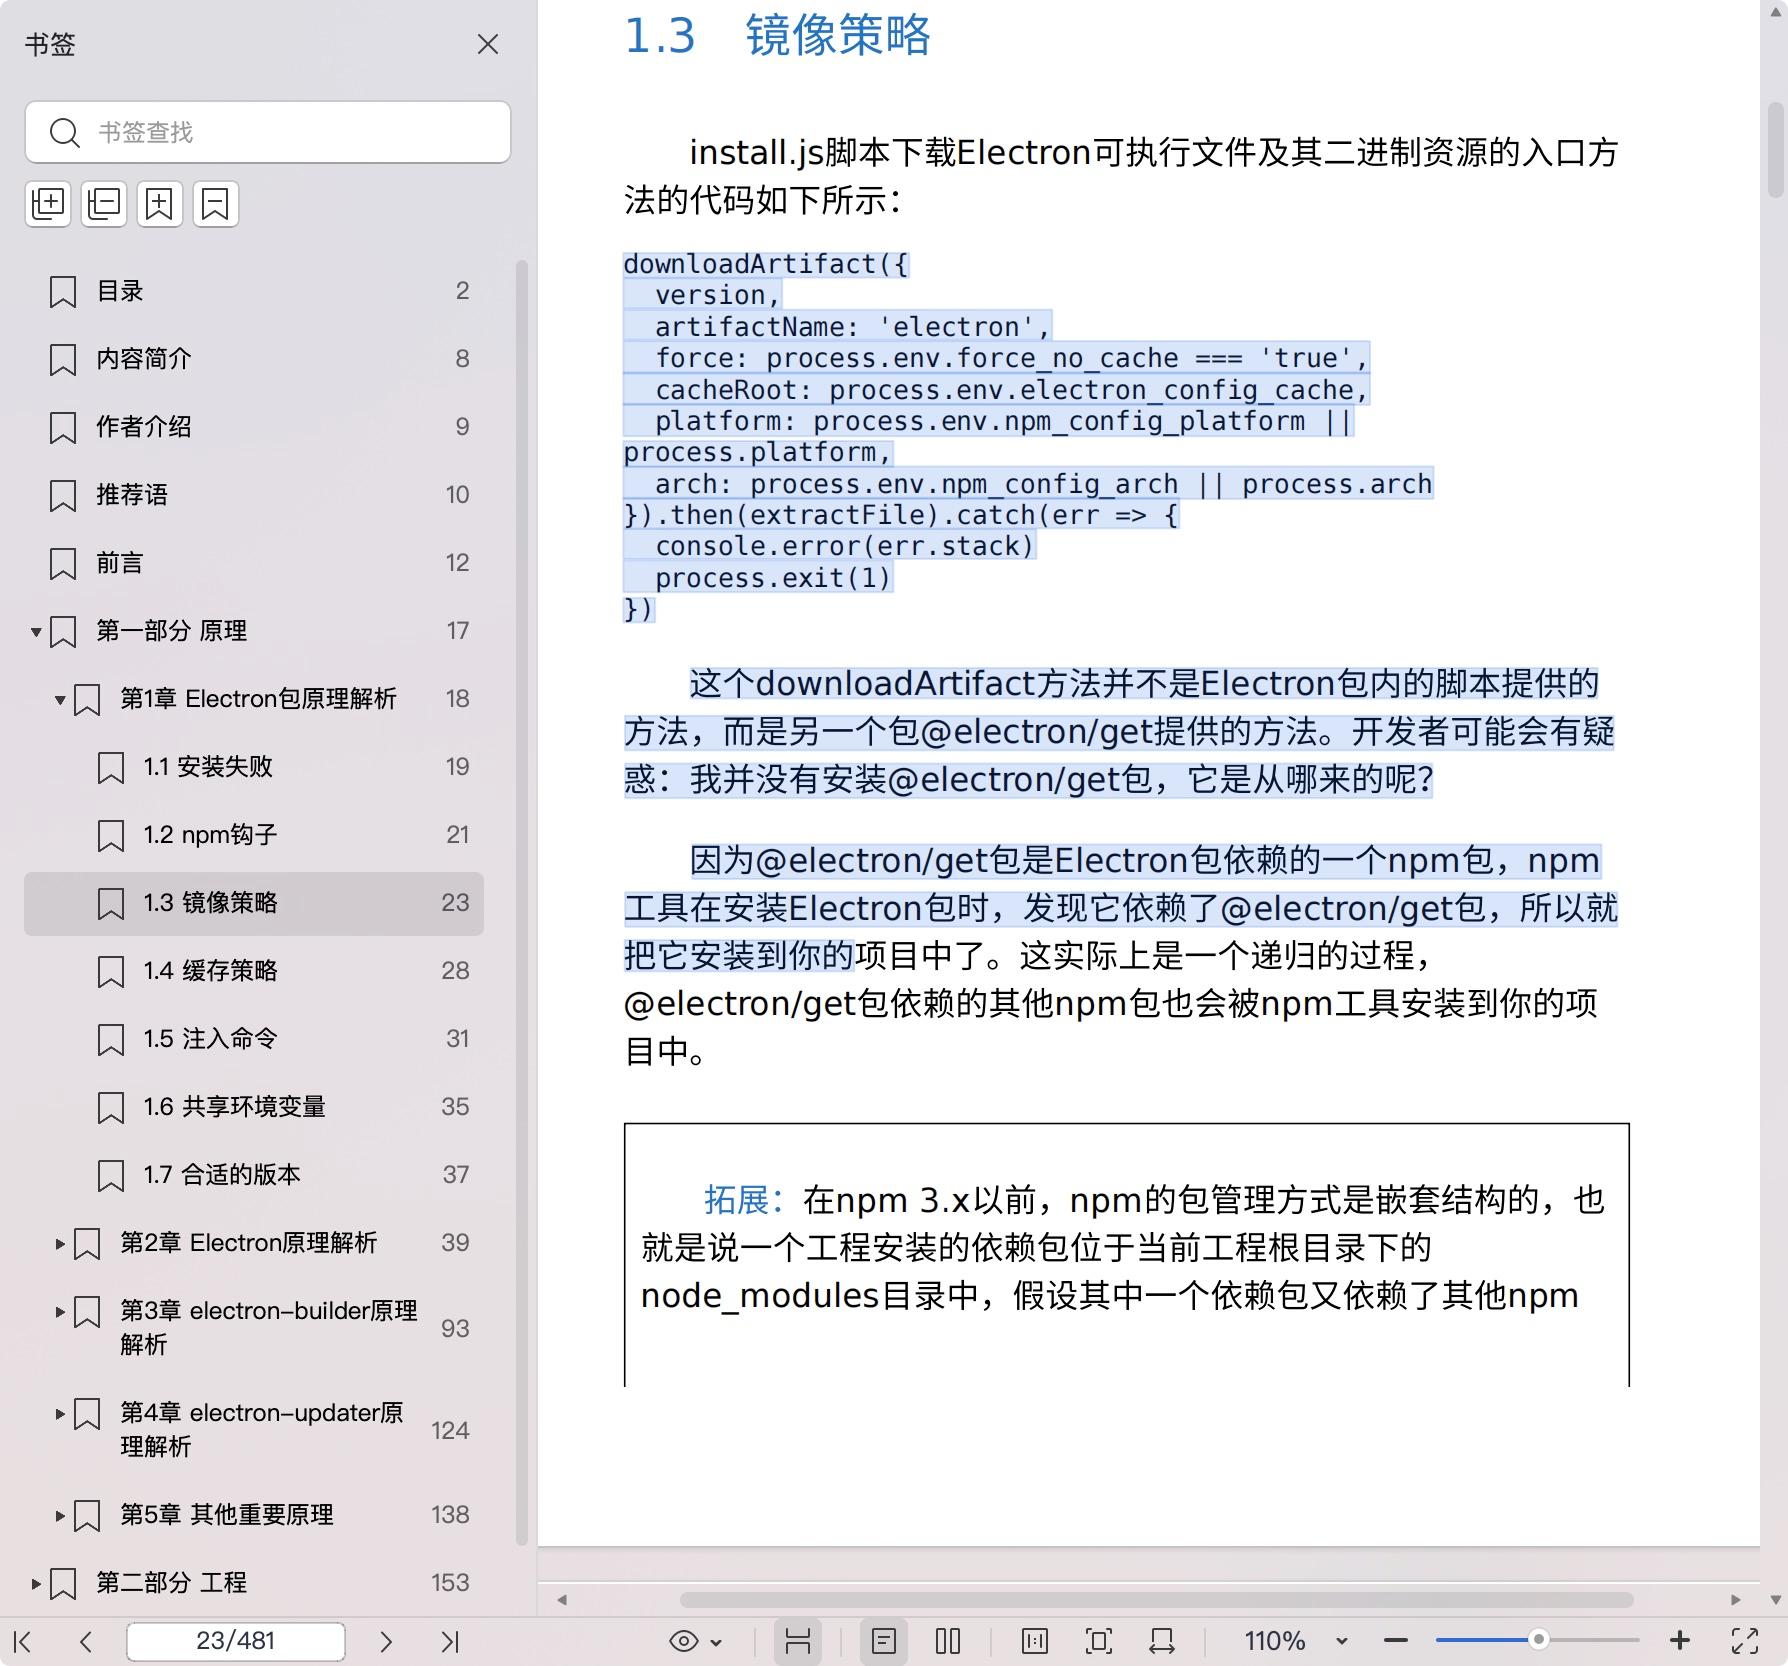Fit page to window icon
This screenshot has width=1788, height=1666.
pos(1099,1641)
